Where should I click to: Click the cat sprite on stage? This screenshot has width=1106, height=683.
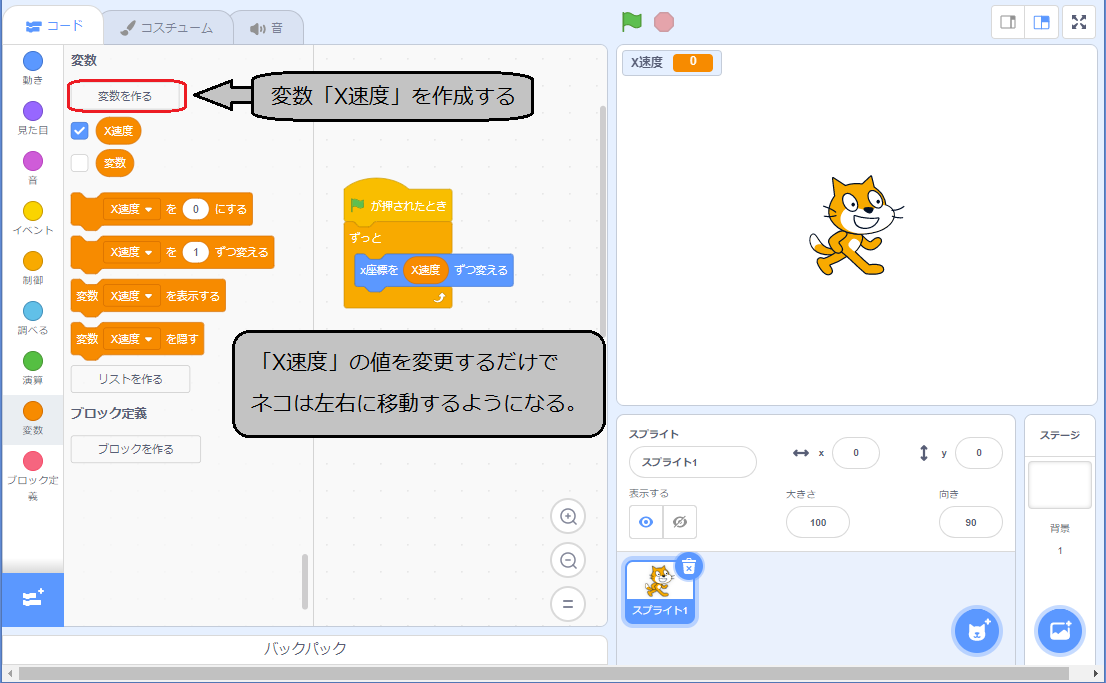click(854, 226)
